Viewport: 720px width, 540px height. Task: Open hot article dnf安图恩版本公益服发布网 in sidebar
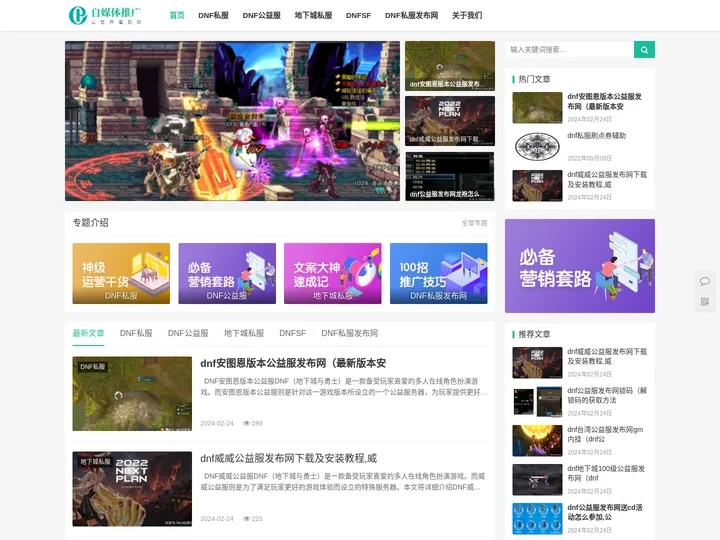click(x=604, y=101)
